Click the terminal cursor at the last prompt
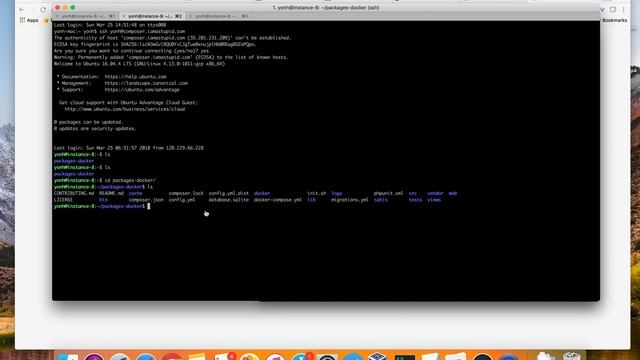This screenshot has width=640, height=360. 149,207
